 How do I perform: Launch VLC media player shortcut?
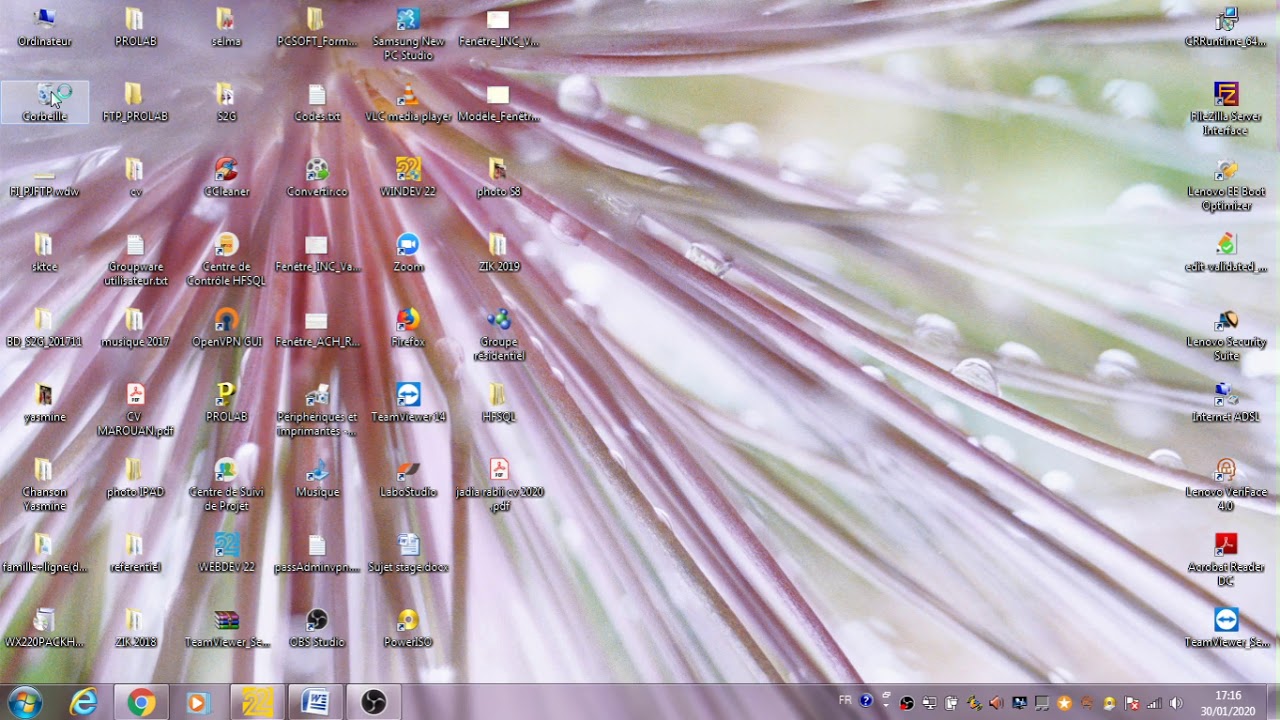click(408, 102)
